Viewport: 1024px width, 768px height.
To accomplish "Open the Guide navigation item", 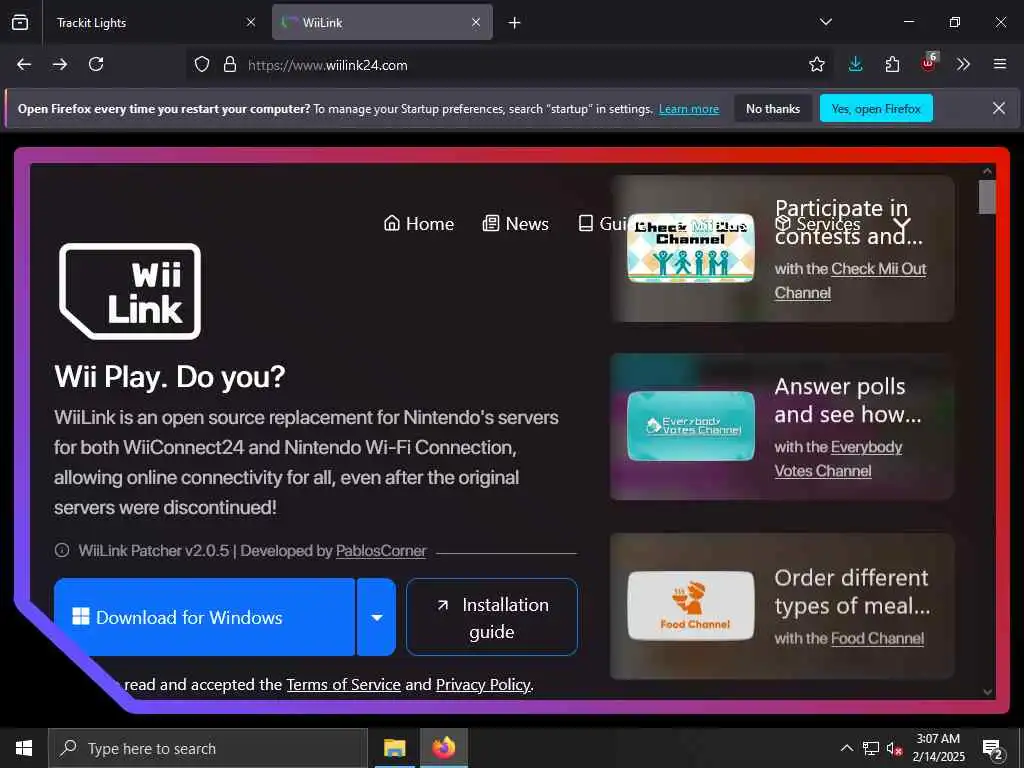I will coord(602,224).
